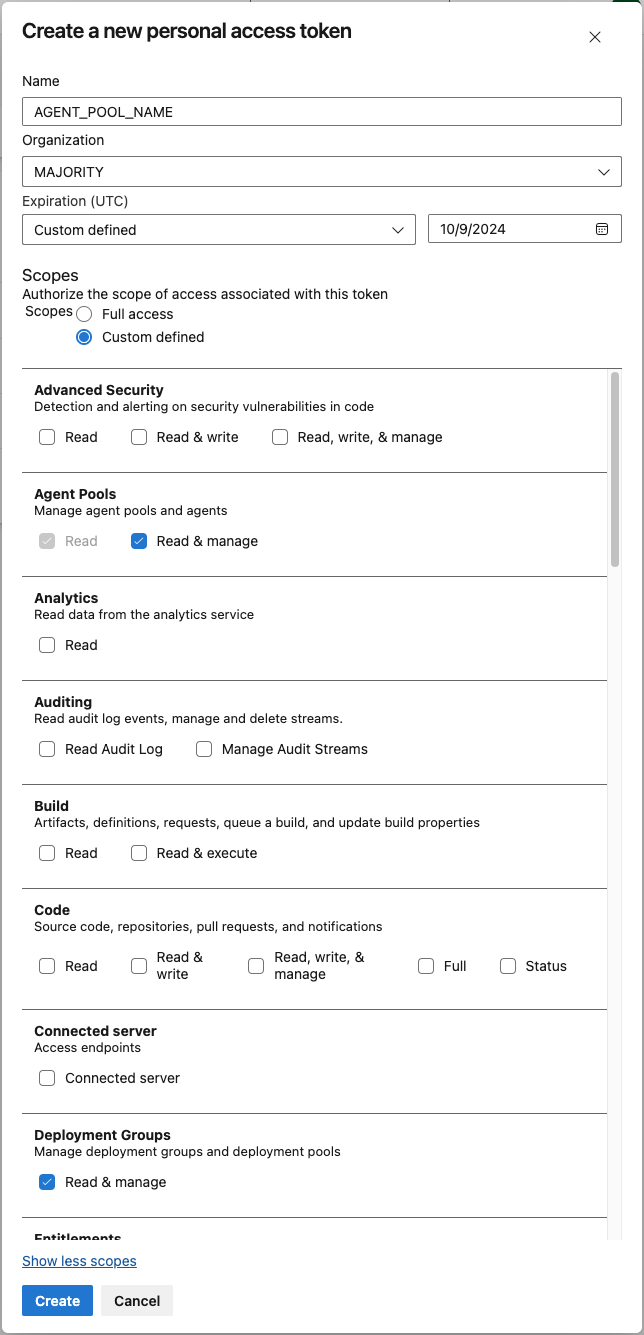Viewport: 644px width, 1335px height.
Task: Click the Cancel button
Action: pos(137,1301)
